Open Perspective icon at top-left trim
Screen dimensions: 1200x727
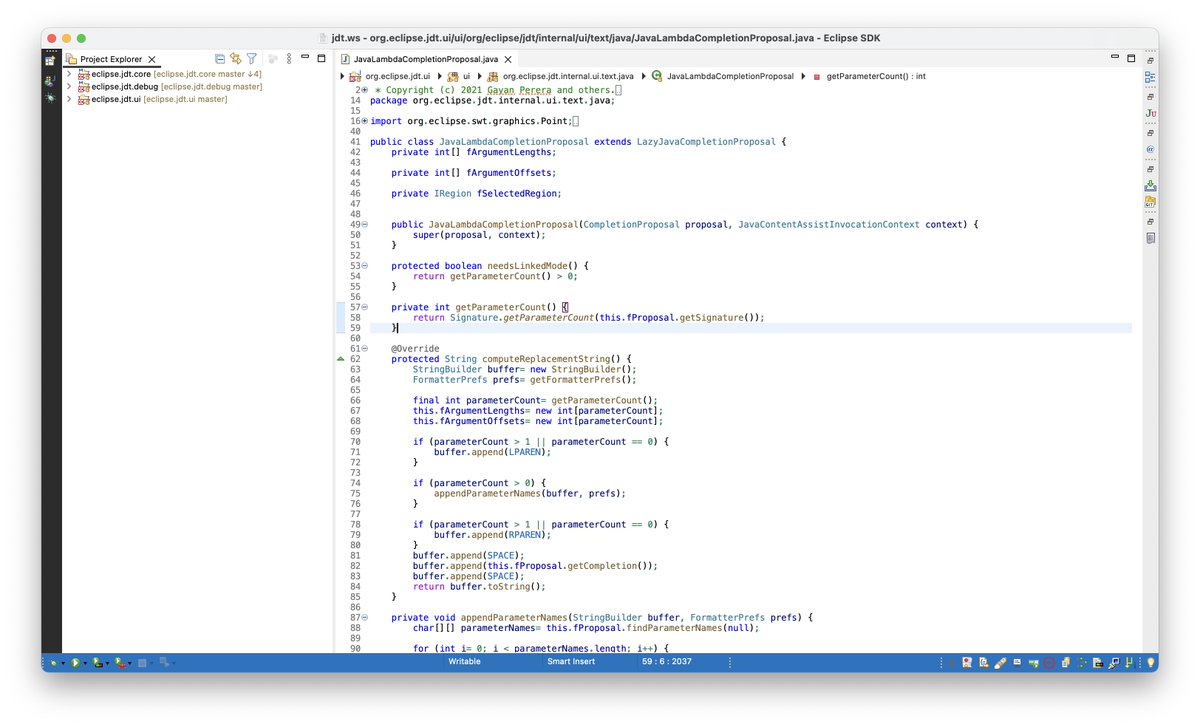pos(50,60)
